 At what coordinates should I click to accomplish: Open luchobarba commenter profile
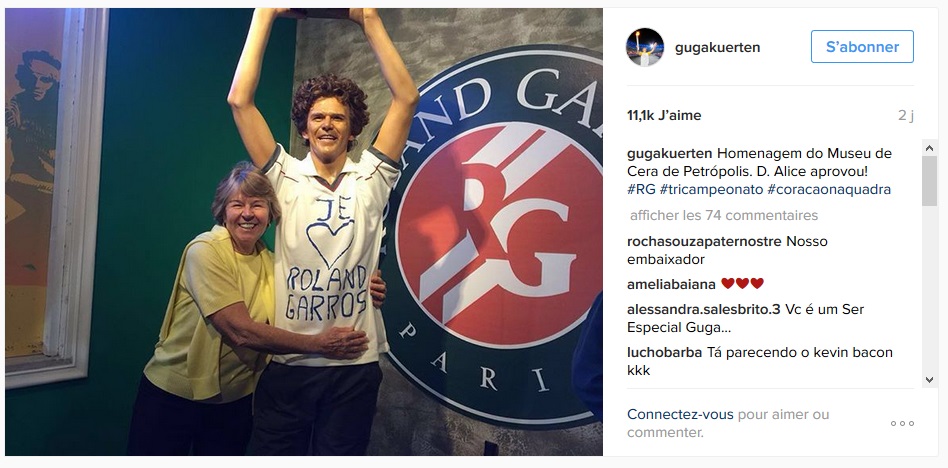(x=664, y=352)
